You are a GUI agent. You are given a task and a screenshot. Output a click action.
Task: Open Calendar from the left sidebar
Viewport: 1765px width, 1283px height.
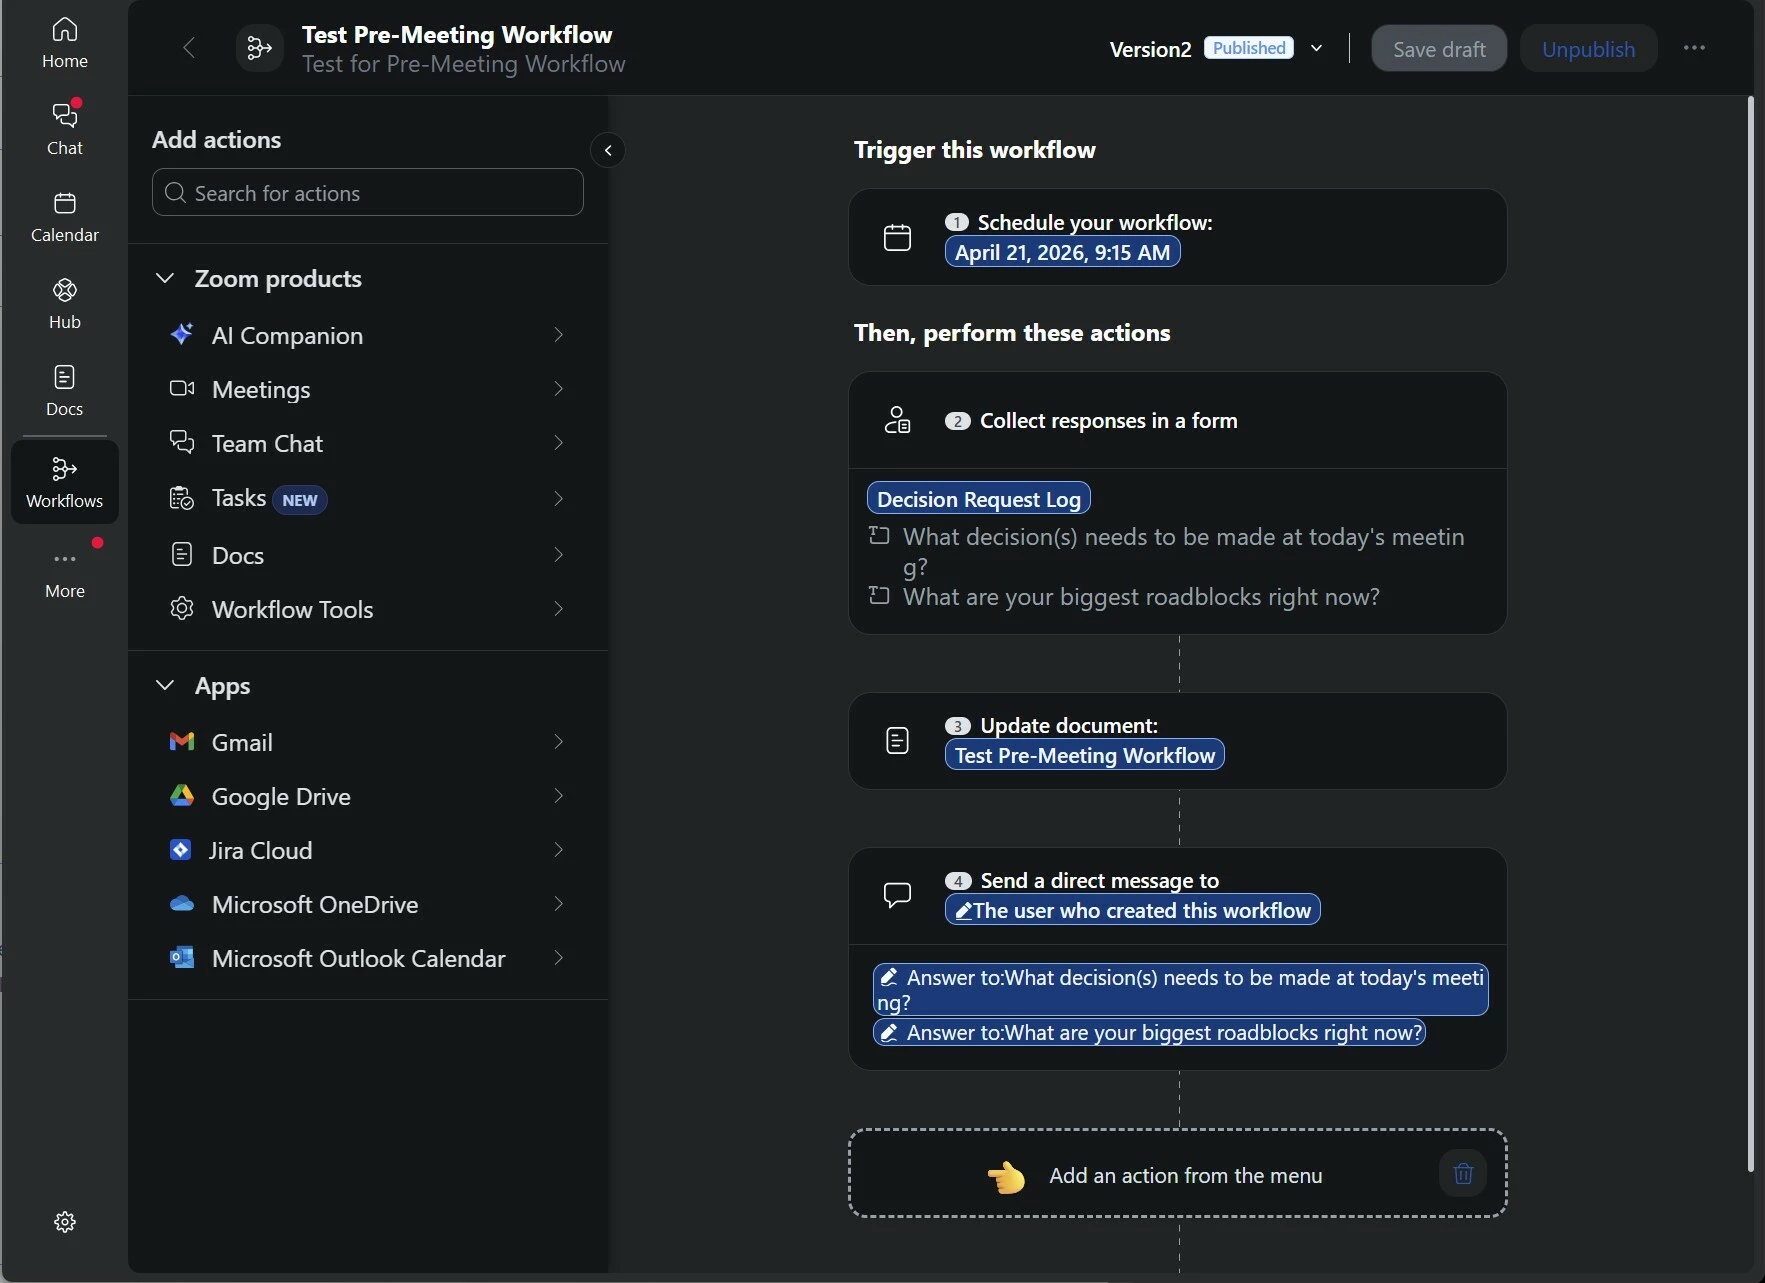[65, 216]
